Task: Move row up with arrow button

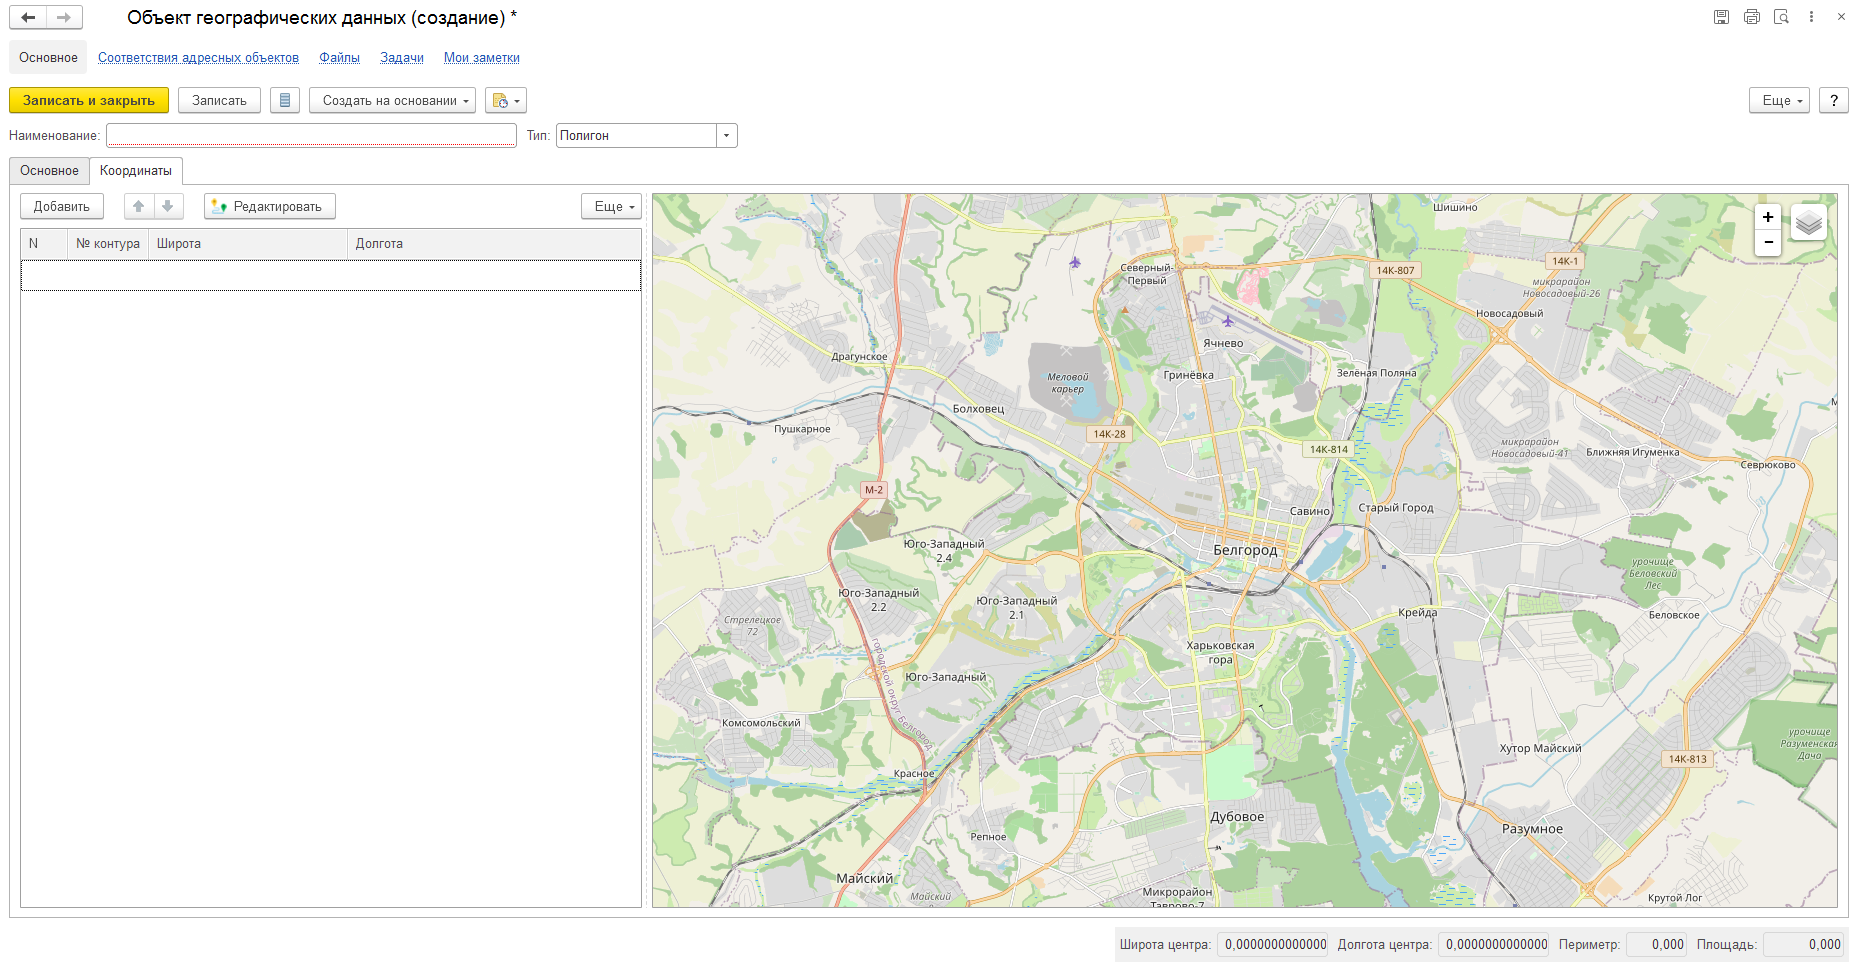Action: coord(139,206)
